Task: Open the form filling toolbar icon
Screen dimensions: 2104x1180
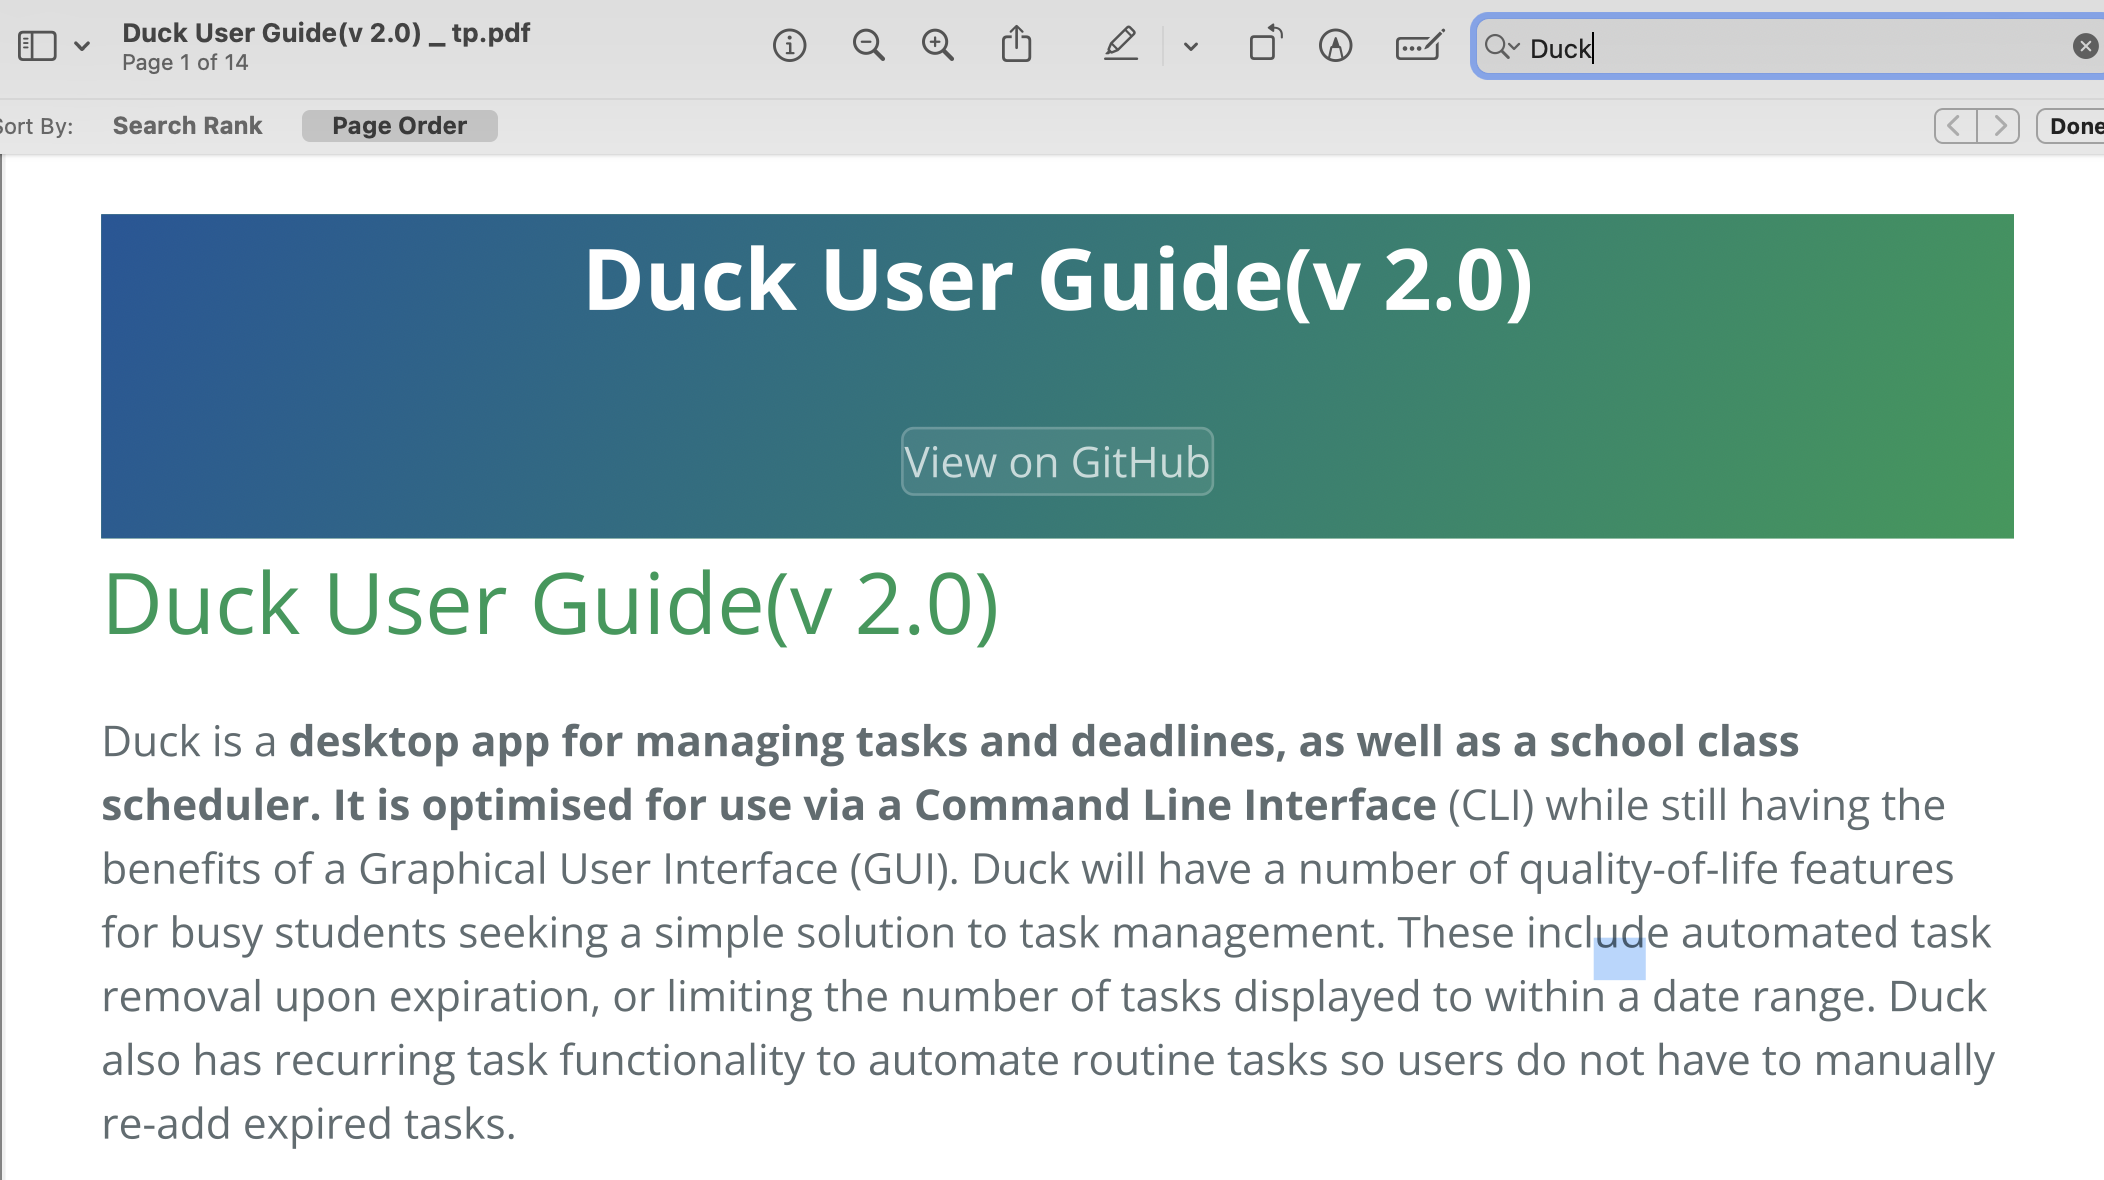Action: pos(1419,46)
